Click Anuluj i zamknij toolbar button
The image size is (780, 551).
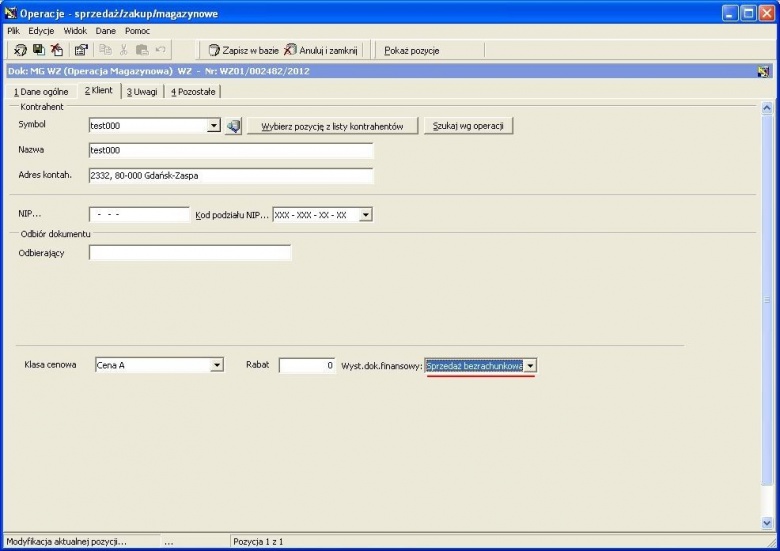(321, 50)
